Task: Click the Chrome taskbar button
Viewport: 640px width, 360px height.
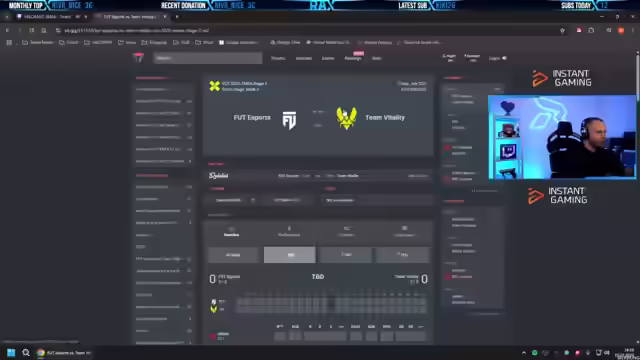Action: click(x=64, y=353)
